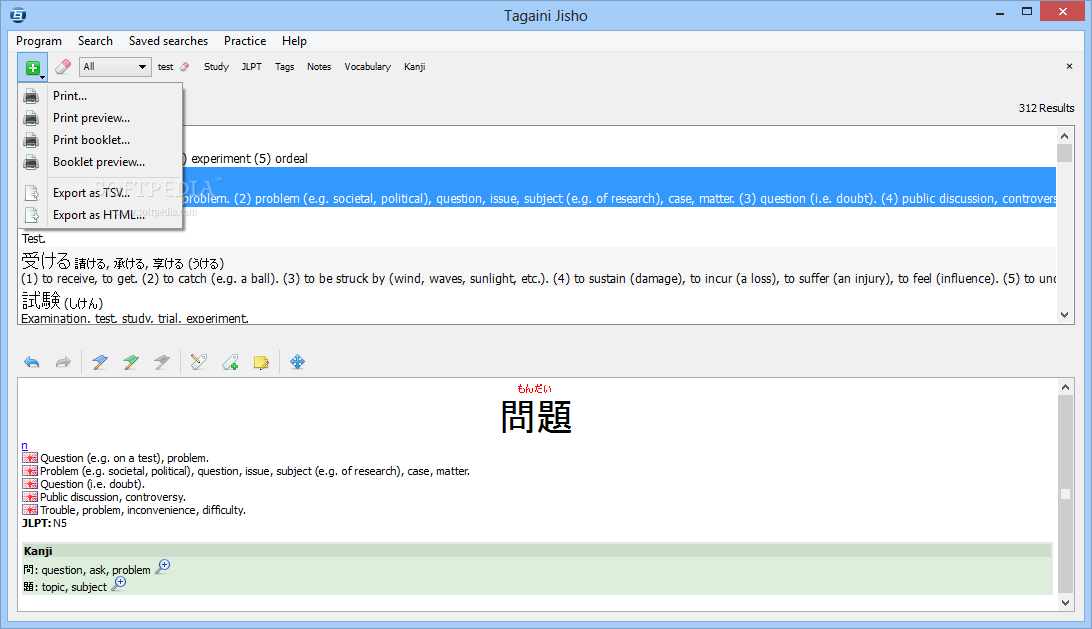Select the 試験 (しけん) result entry
The width and height of the screenshot is (1092, 629).
pos(538,306)
